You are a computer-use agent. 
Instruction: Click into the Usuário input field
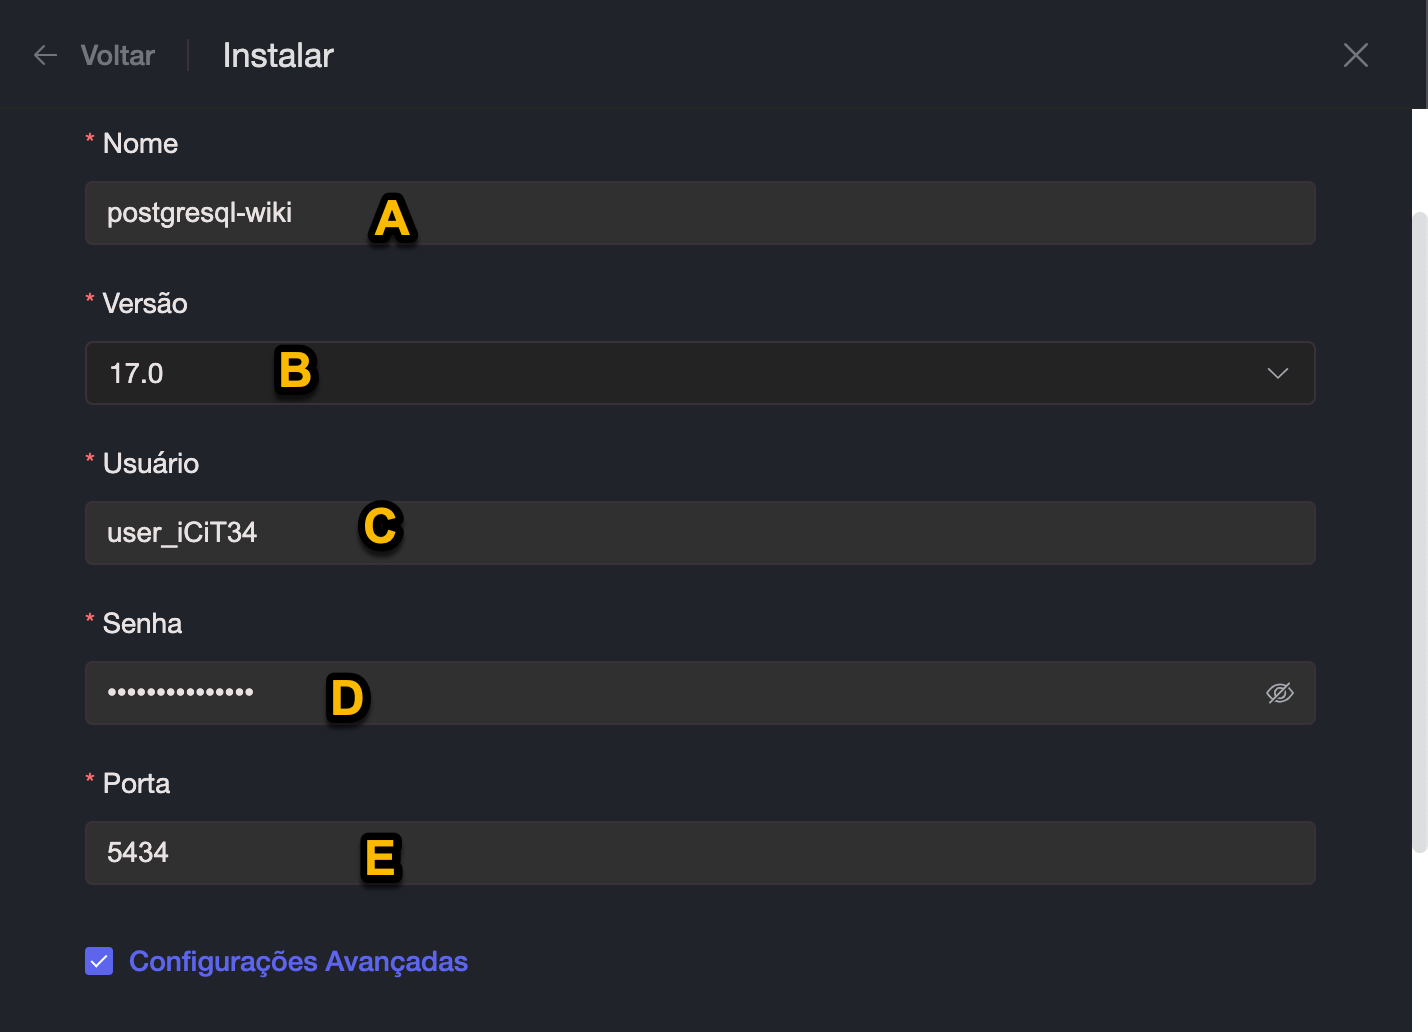click(x=700, y=533)
